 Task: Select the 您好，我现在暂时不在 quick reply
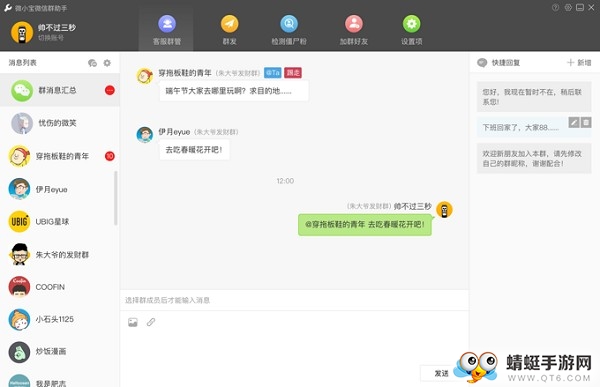(534, 97)
